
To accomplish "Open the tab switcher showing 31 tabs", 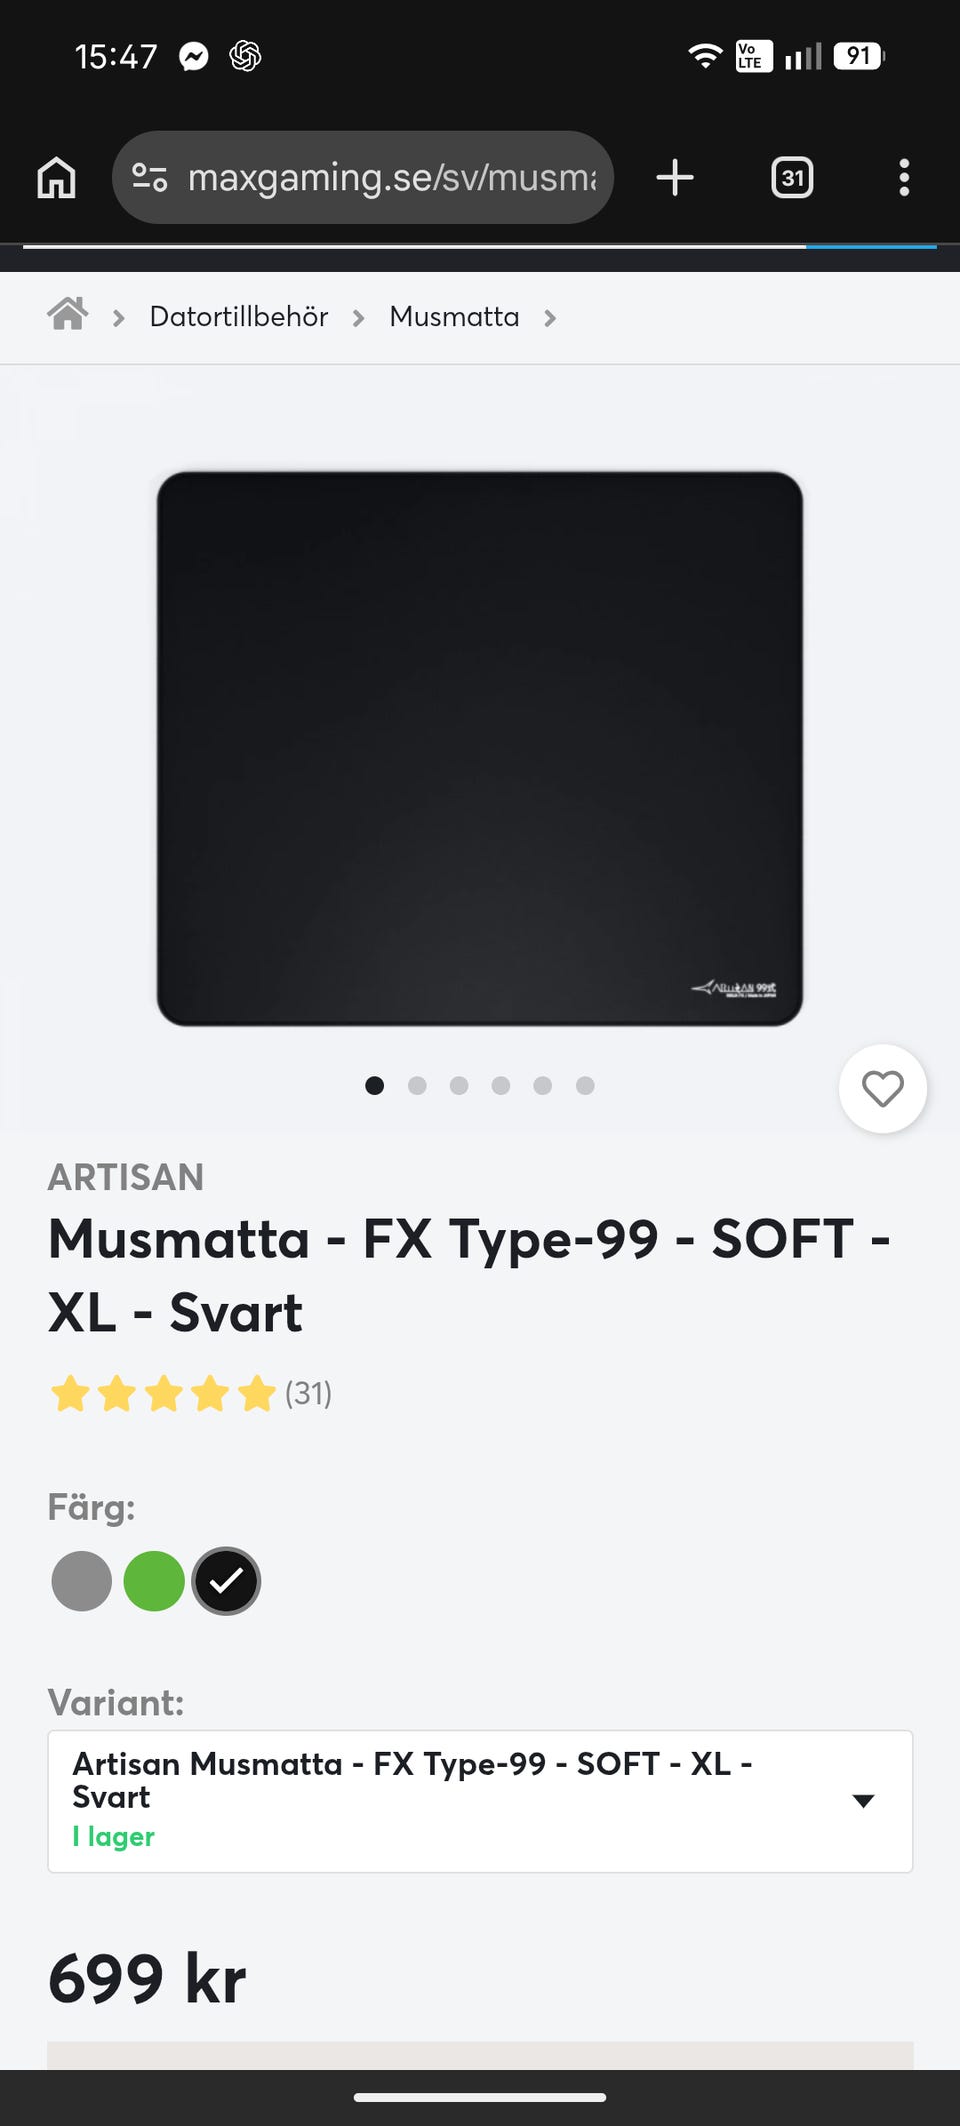I will 792,178.
